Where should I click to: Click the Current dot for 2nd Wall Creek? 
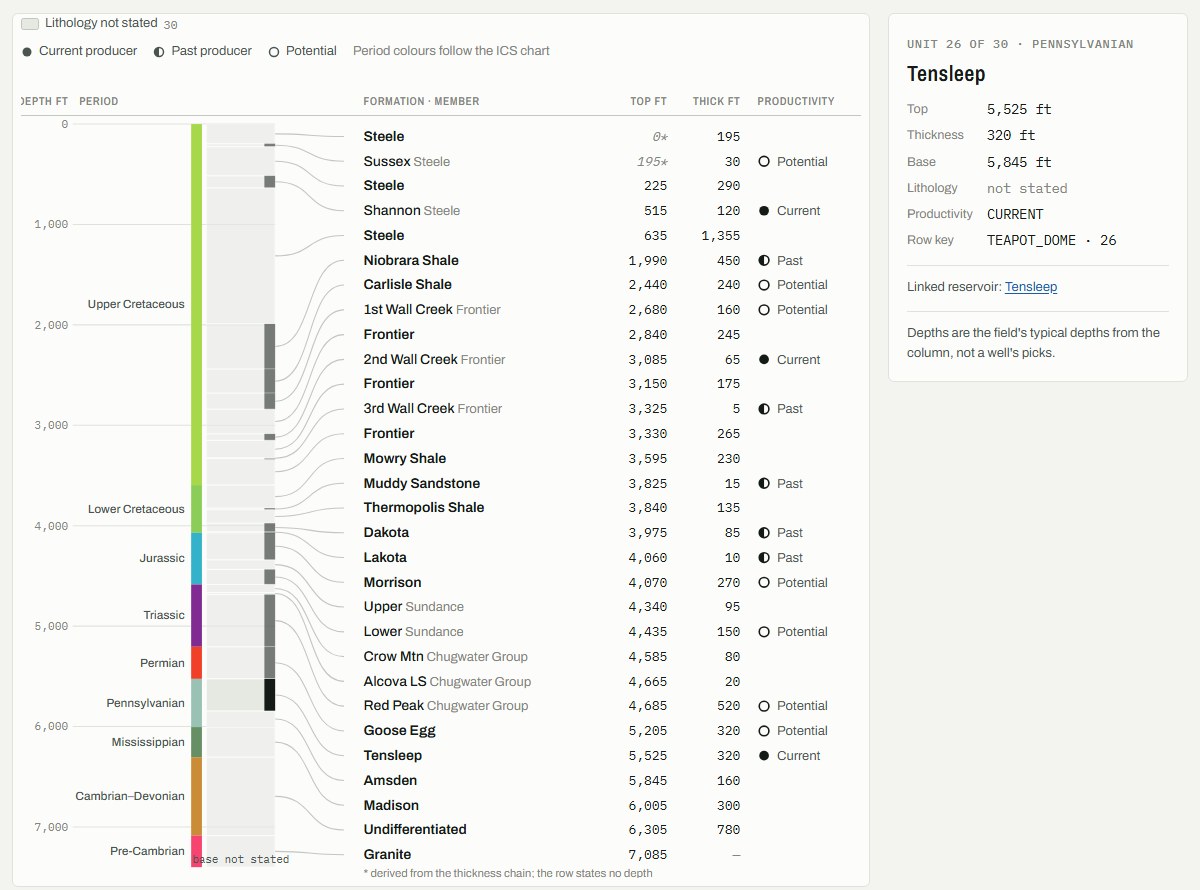tap(764, 359)
